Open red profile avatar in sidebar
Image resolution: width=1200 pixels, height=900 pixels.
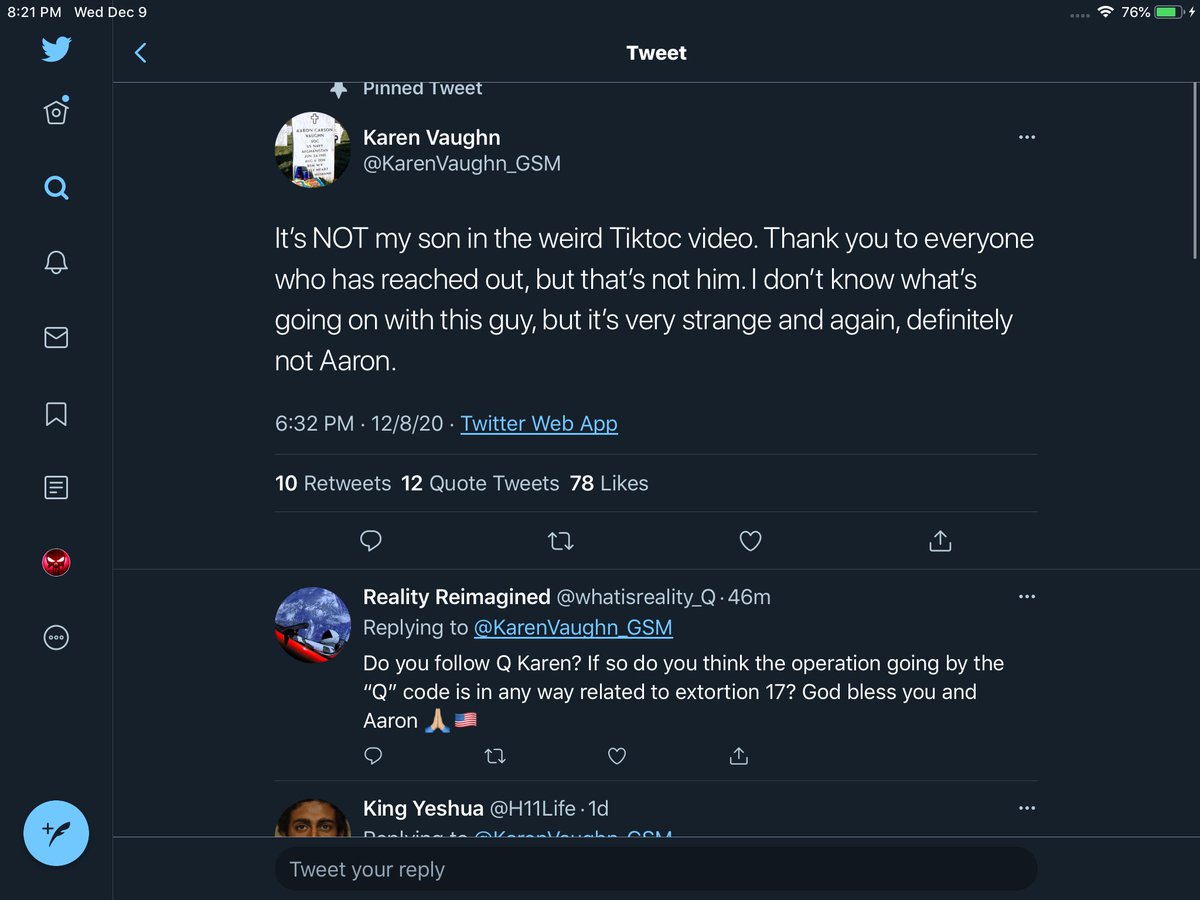pos(56,563)
